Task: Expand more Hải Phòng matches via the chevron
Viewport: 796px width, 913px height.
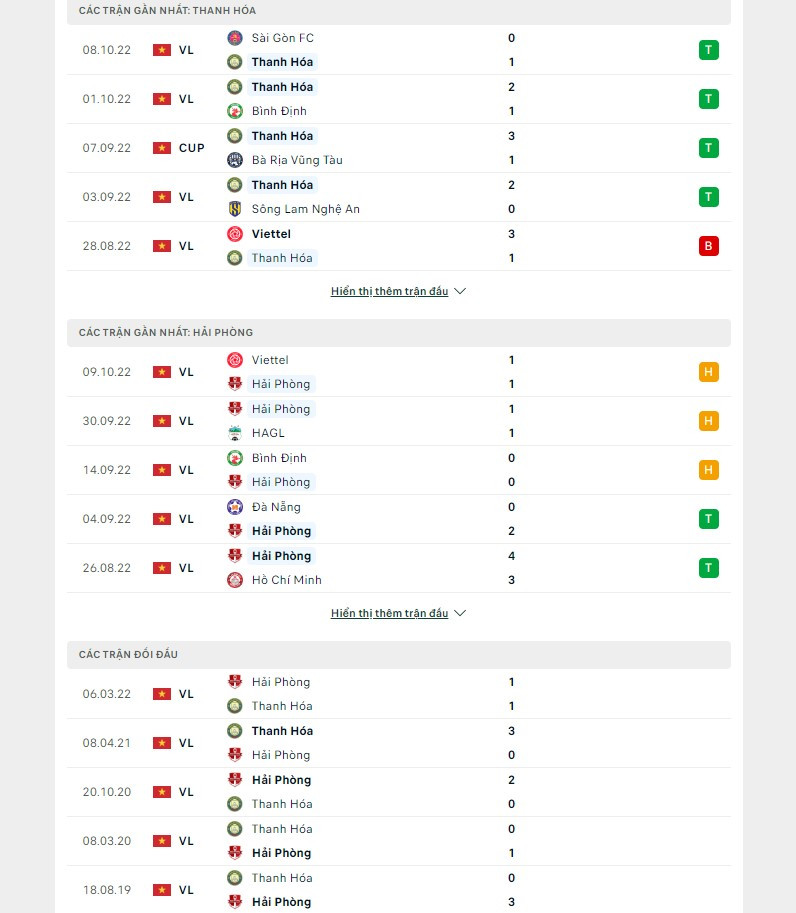Action: click(460, 614)
